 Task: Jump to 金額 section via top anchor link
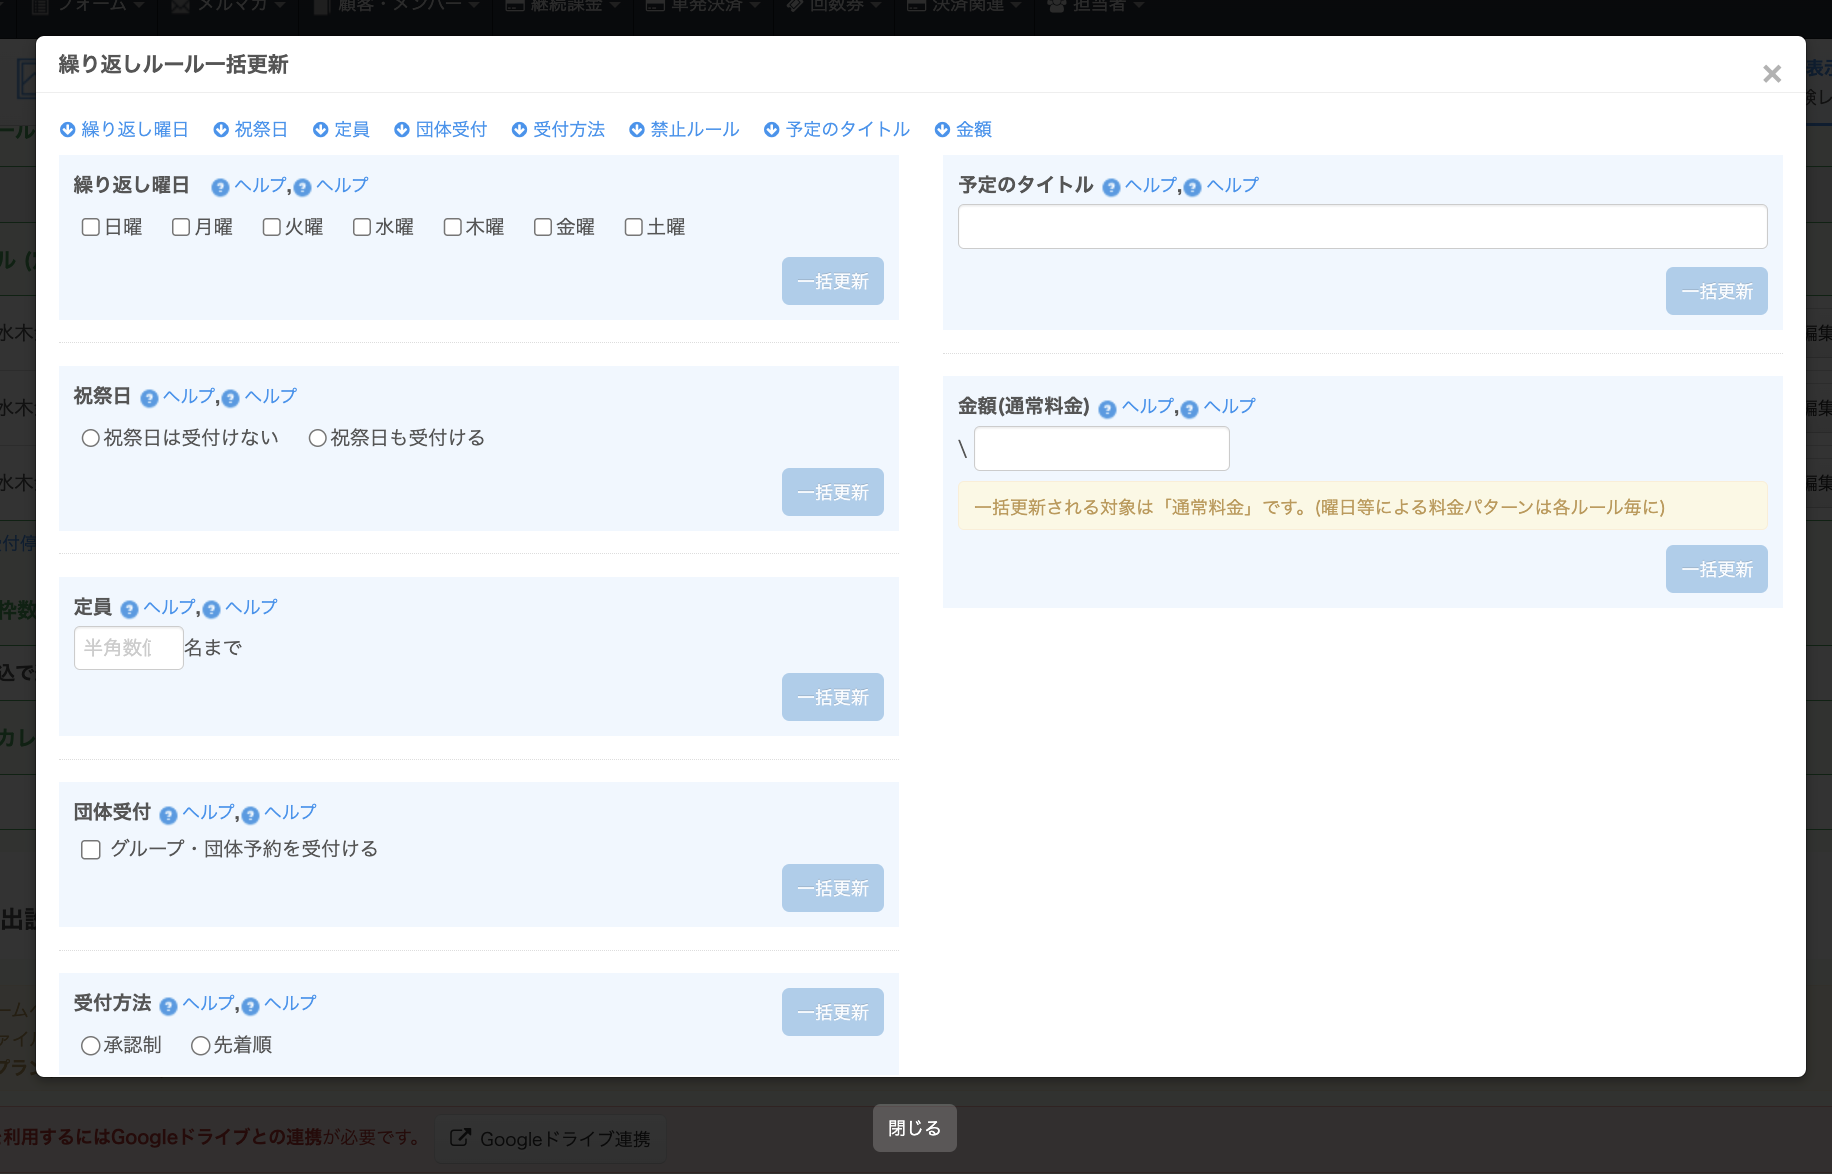(x=963, y=129)
